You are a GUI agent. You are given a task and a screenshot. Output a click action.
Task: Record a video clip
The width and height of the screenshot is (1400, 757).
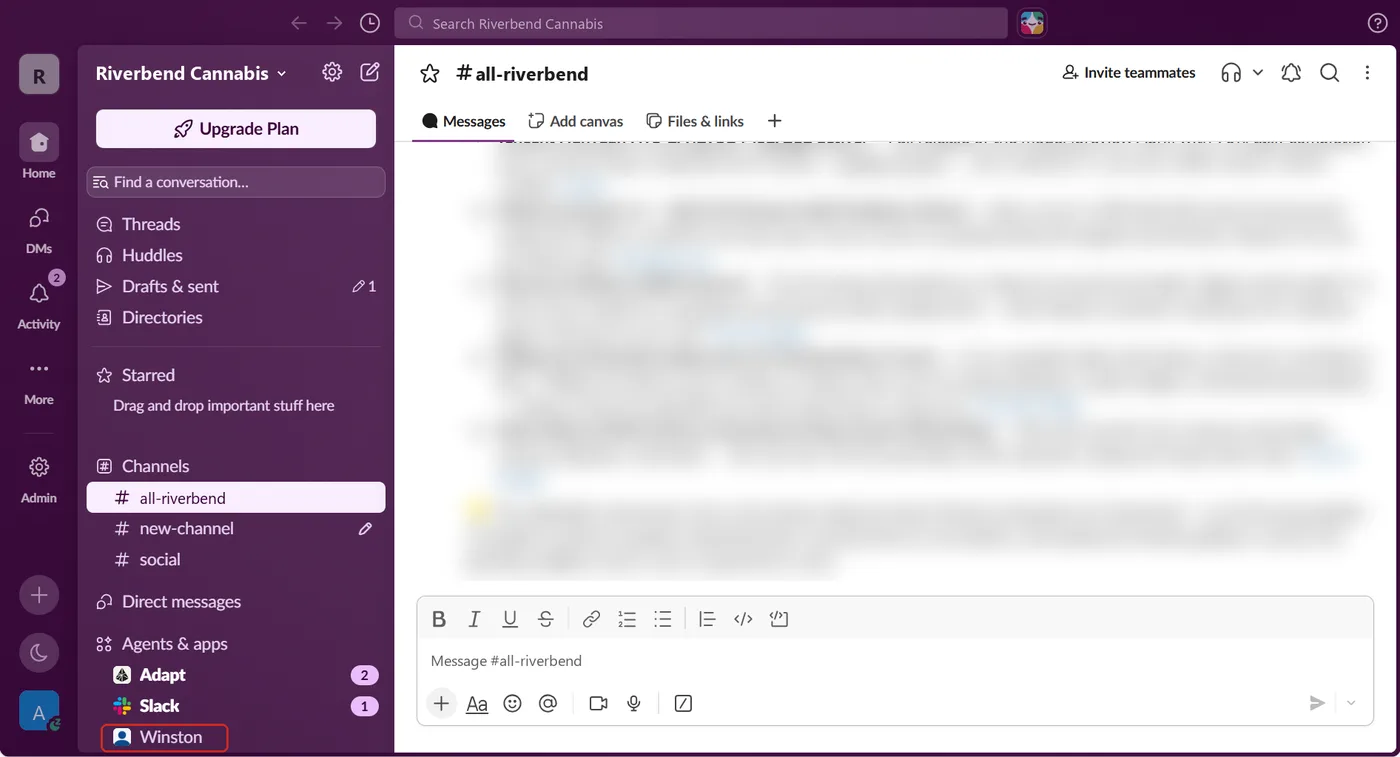(x=598, y=703)
